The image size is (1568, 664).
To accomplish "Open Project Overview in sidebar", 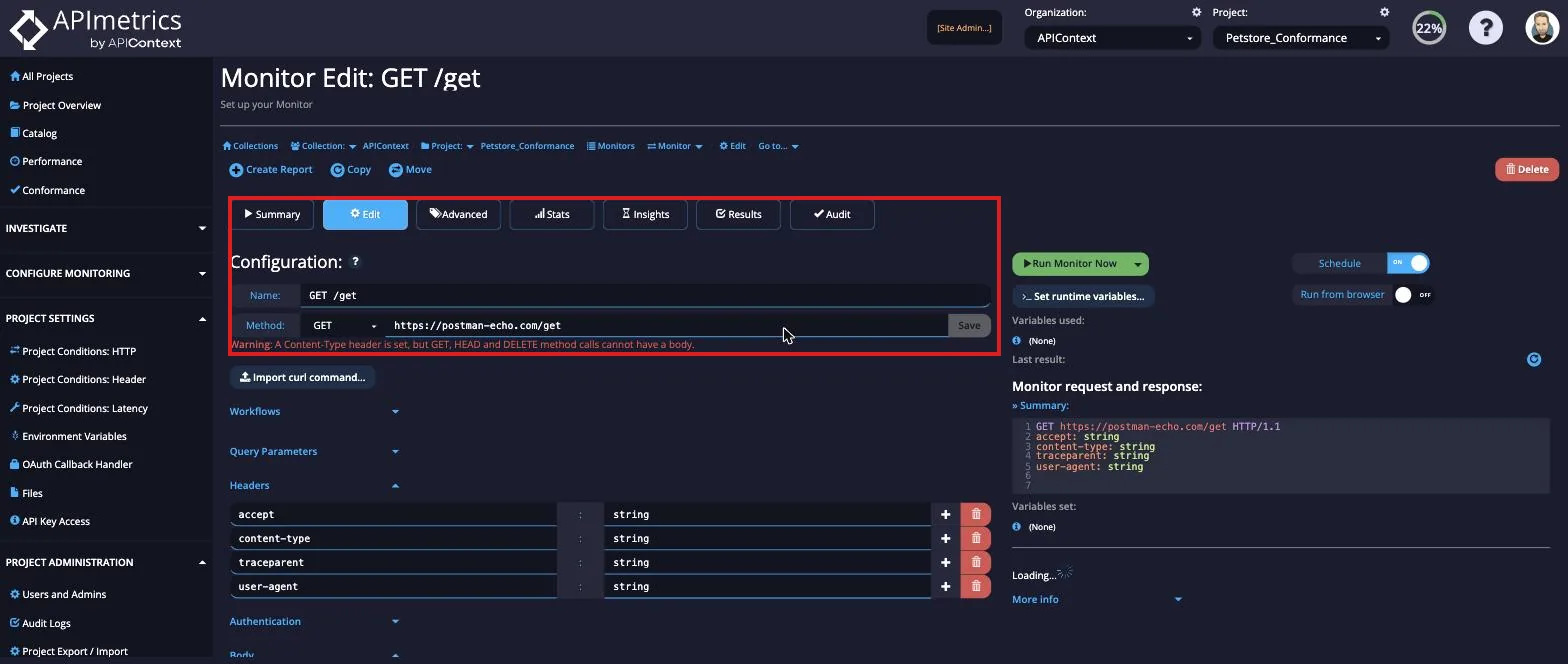I will [x=55, y=105].
